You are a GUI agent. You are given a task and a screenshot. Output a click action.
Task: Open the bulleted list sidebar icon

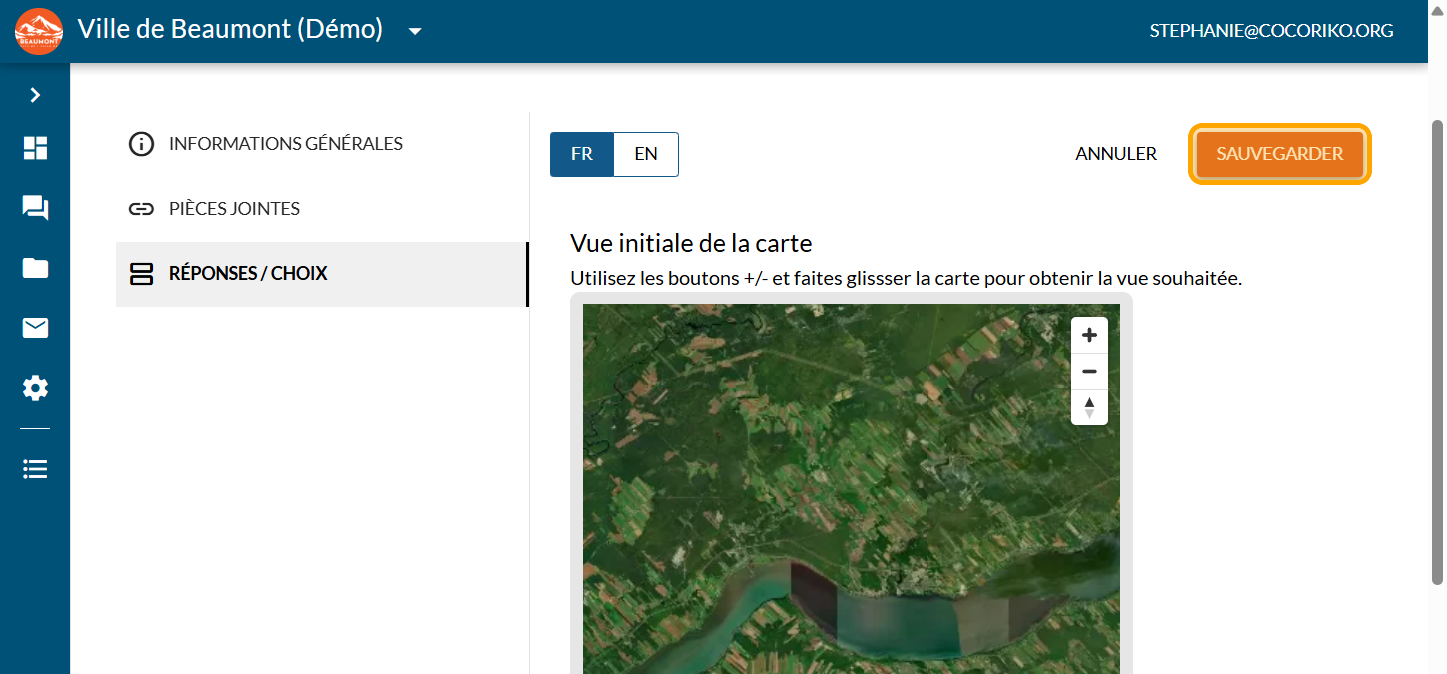(35, 469)
